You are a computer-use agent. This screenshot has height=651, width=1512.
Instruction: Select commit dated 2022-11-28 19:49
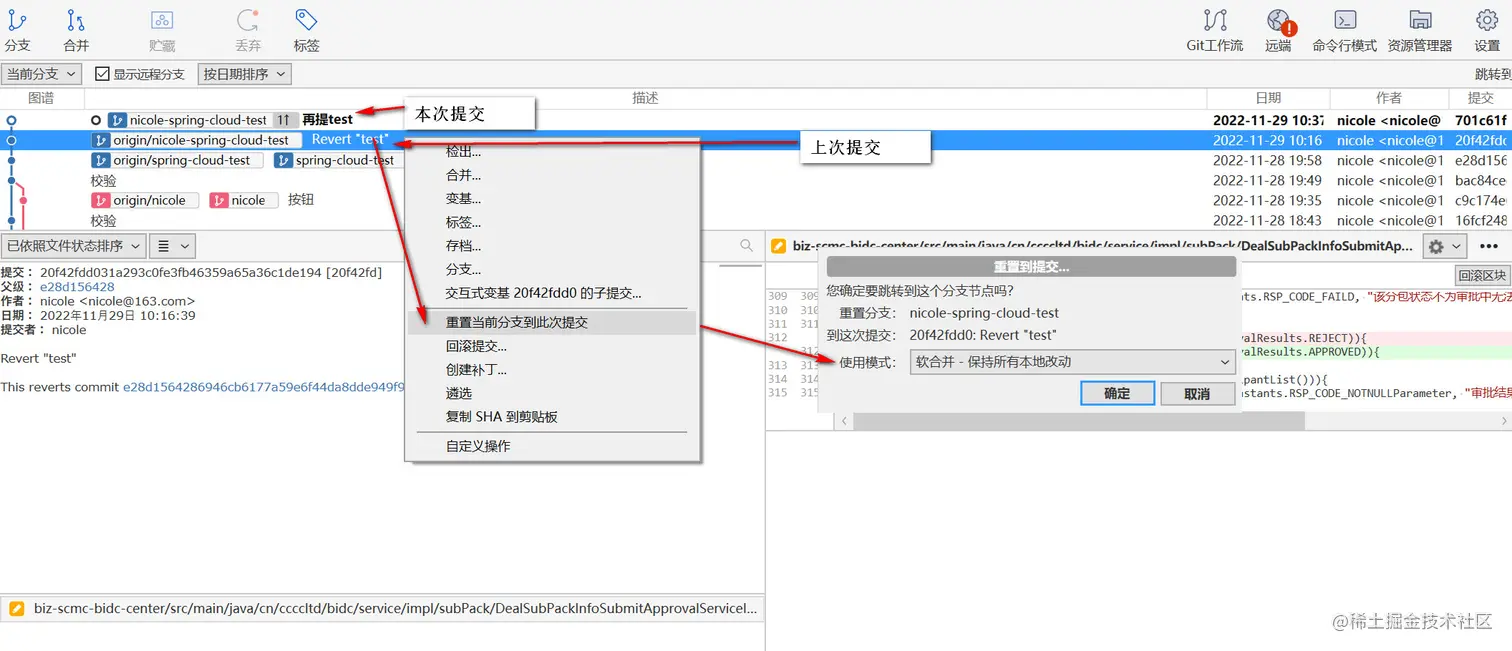(756, 180)
